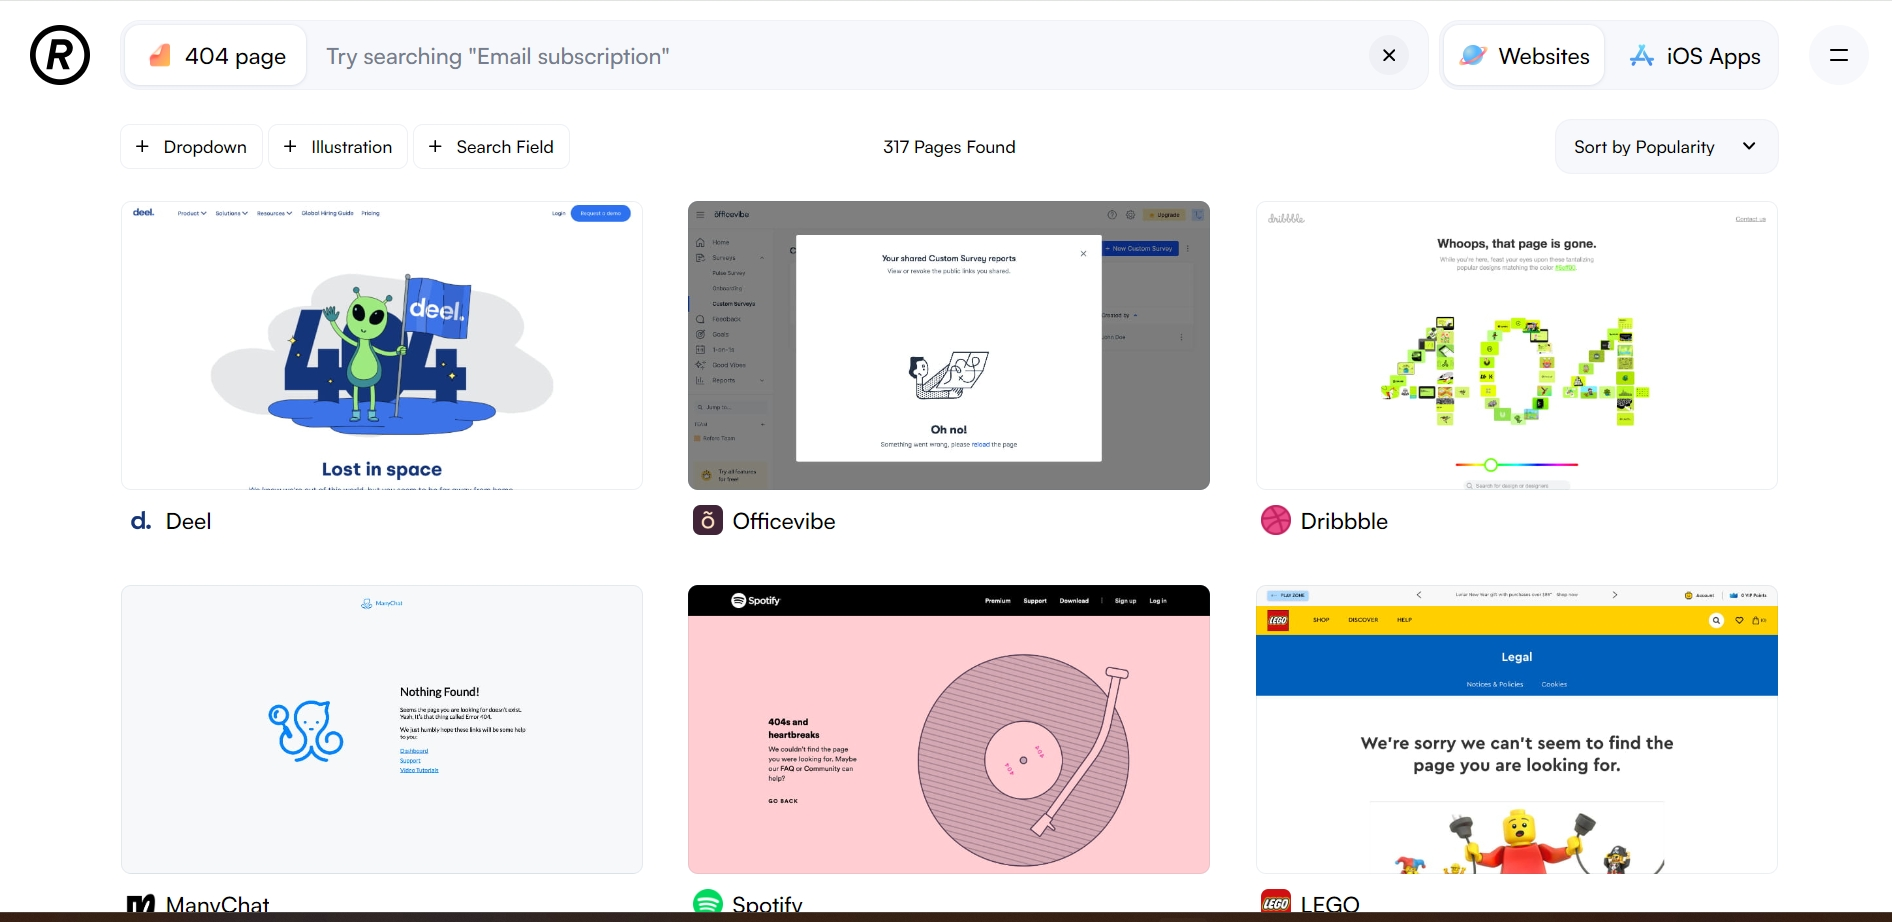Click the plus icon next to Illustration
The height and width of the screenshot is (922, 1892).
(x=290, y=147)
